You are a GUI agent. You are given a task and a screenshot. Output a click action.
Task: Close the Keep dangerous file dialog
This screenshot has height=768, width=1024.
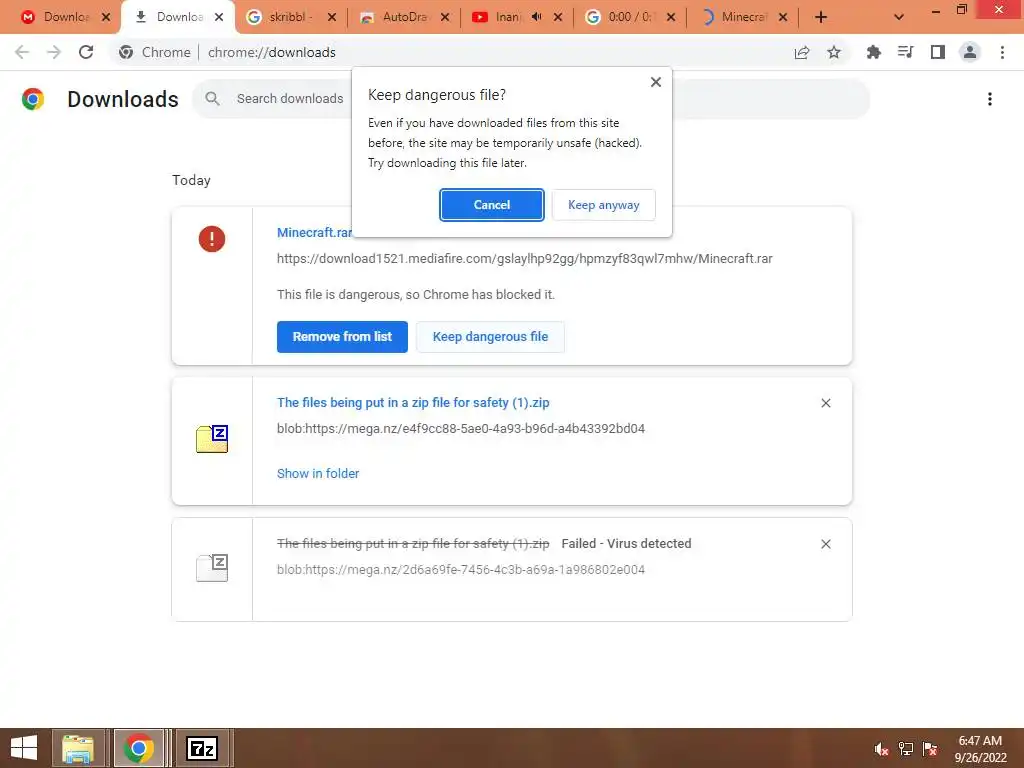[656, 82]
